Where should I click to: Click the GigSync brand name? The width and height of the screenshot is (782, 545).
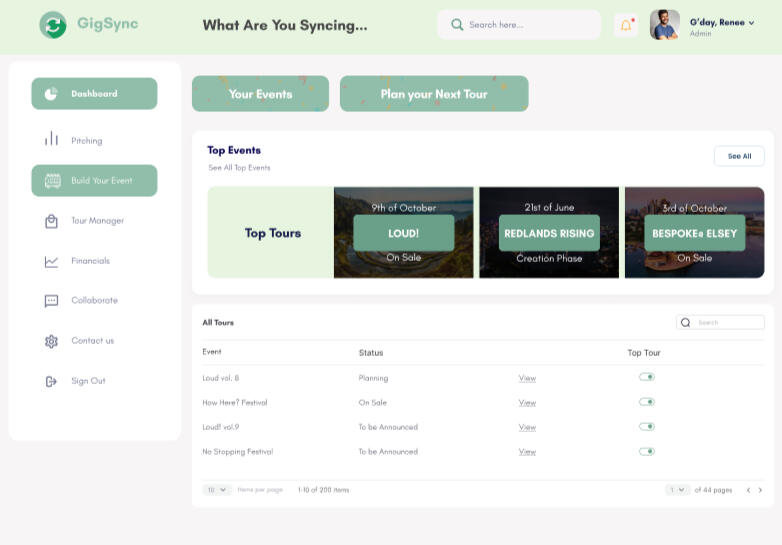click(107, 24)
